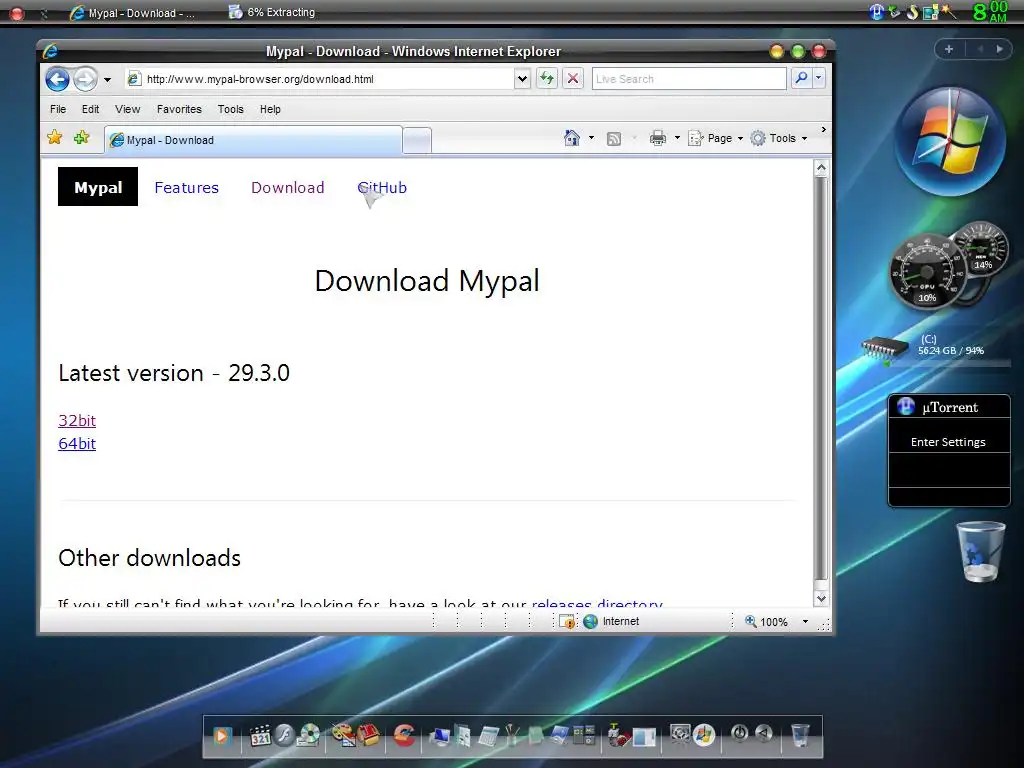Image resolution: width=1024 pixels, height=768 pixels.
Task: Click the scrollbar up arrow
Action: 821,168
